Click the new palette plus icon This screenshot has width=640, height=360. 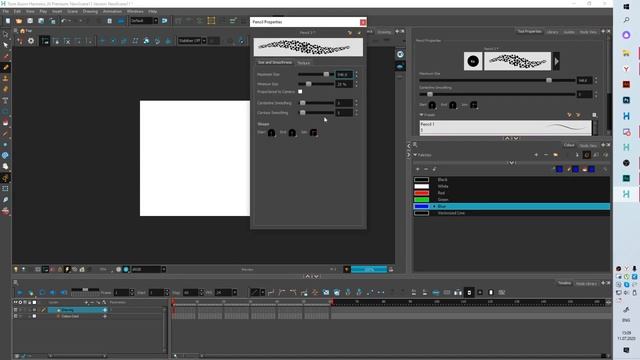tap(536, 155)
